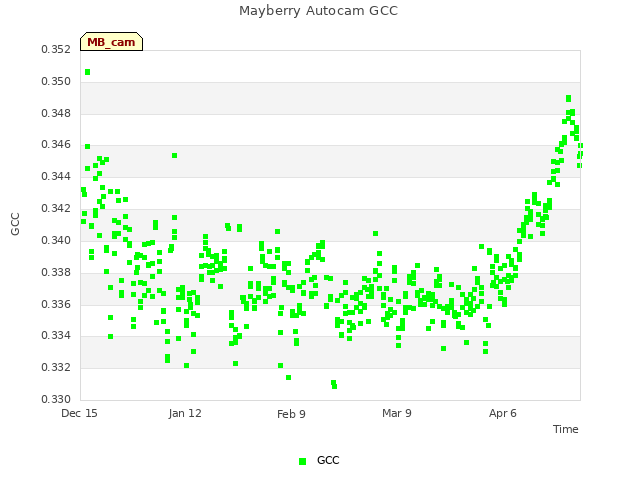Click the vertical GCC axis label

pyautogui.click(x=15, y=224)
